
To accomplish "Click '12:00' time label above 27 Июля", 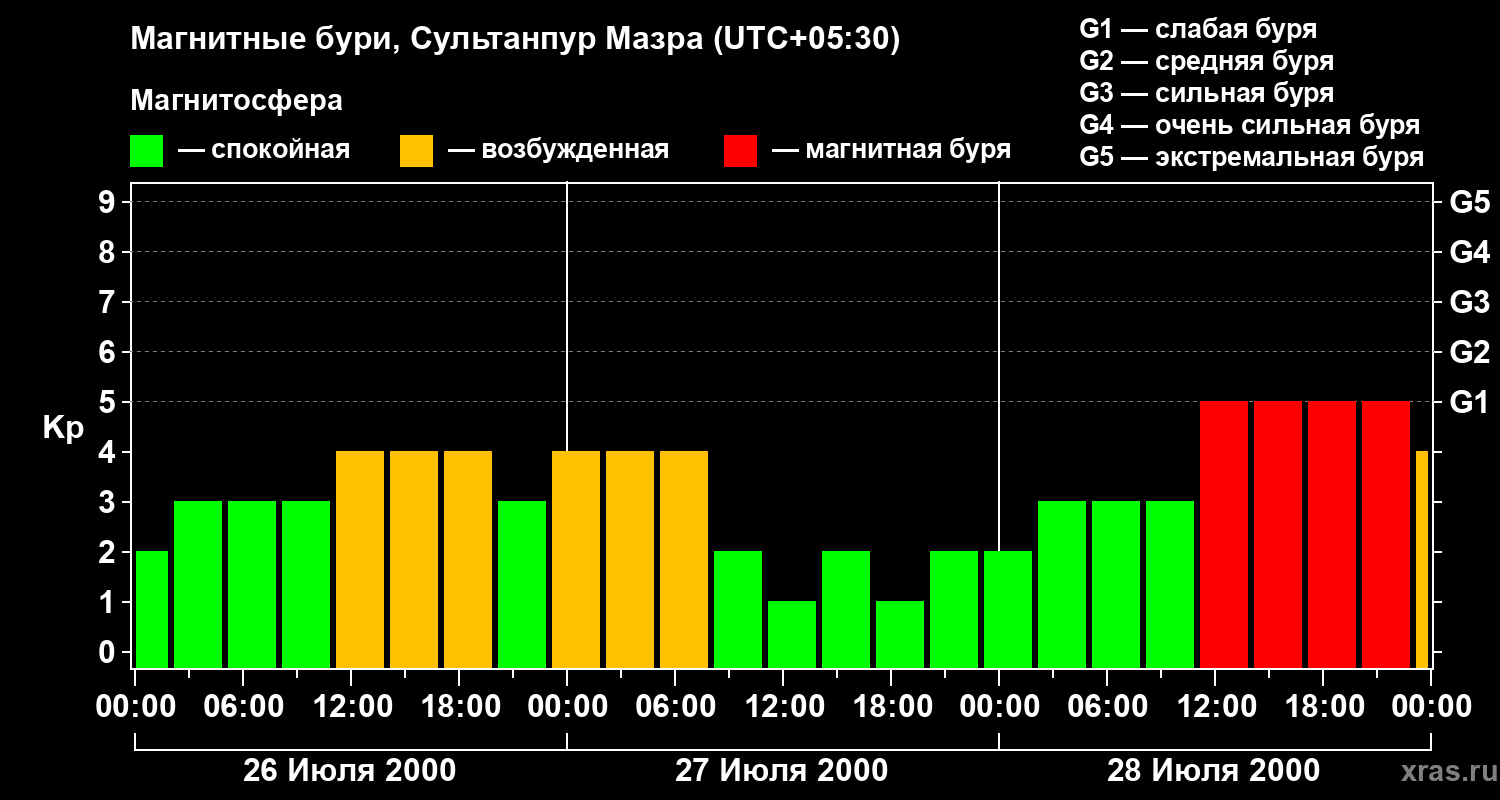I will click(783, 706).
